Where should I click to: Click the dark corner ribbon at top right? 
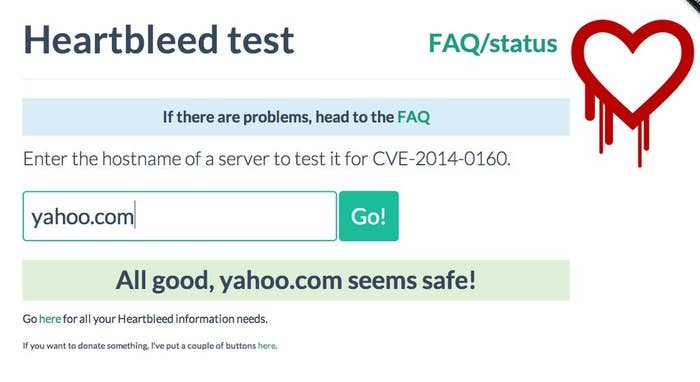[x=693, y=4]
